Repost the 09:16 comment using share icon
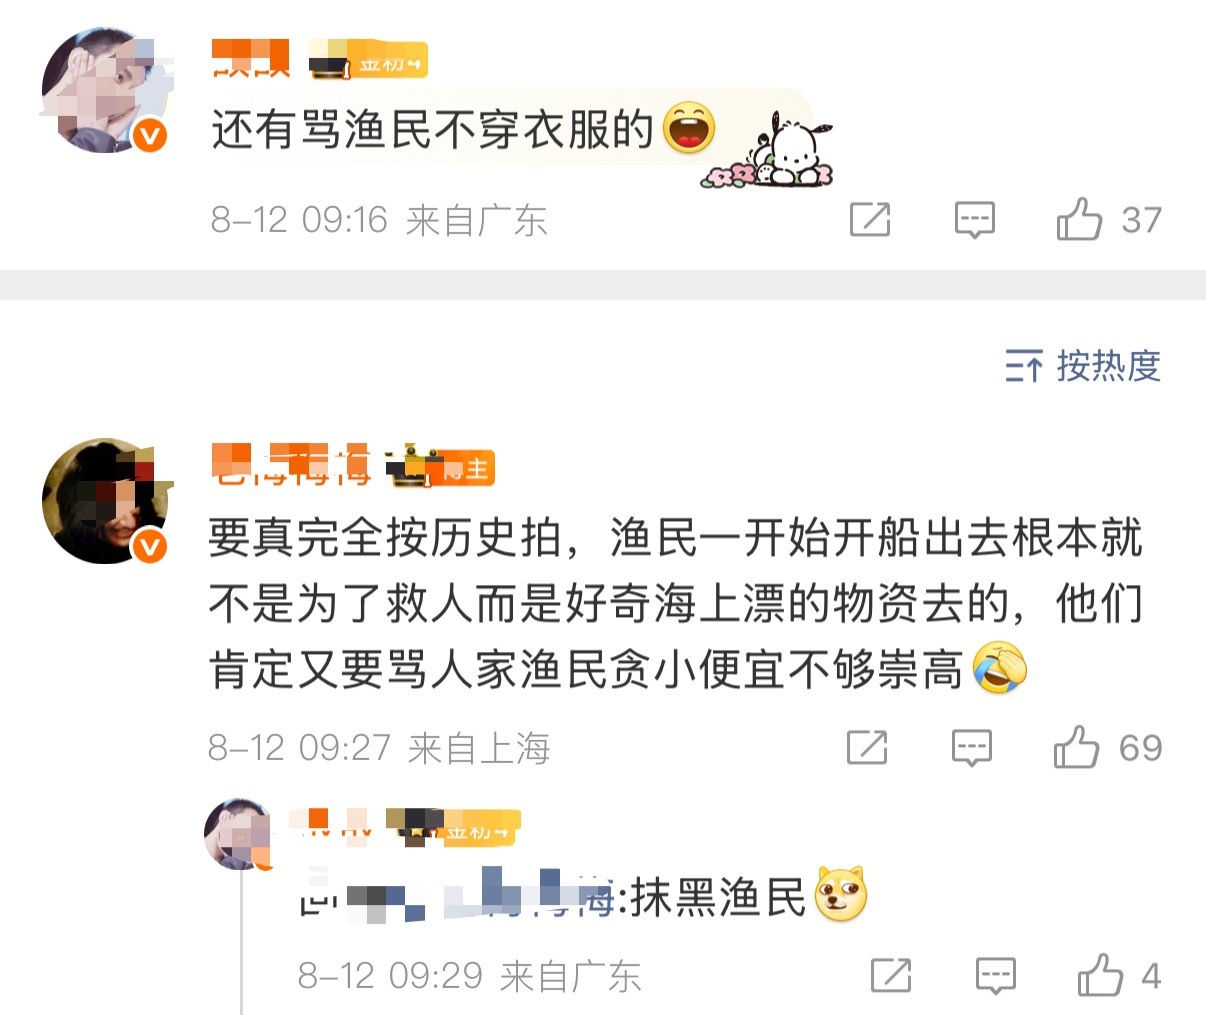 tap(869, 220)
